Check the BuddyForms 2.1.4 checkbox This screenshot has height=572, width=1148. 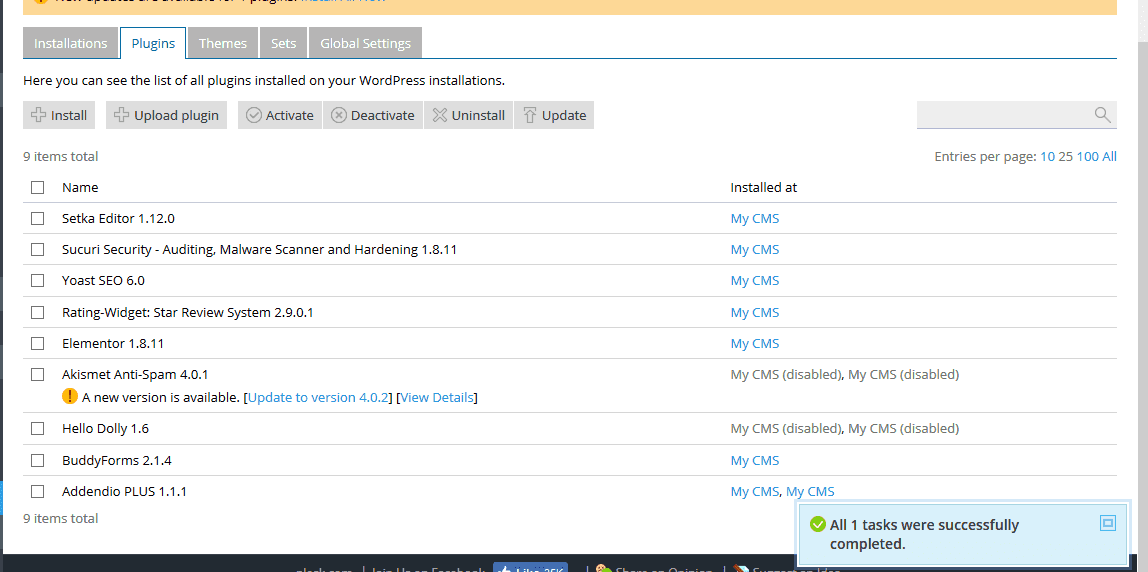(37, 461)
